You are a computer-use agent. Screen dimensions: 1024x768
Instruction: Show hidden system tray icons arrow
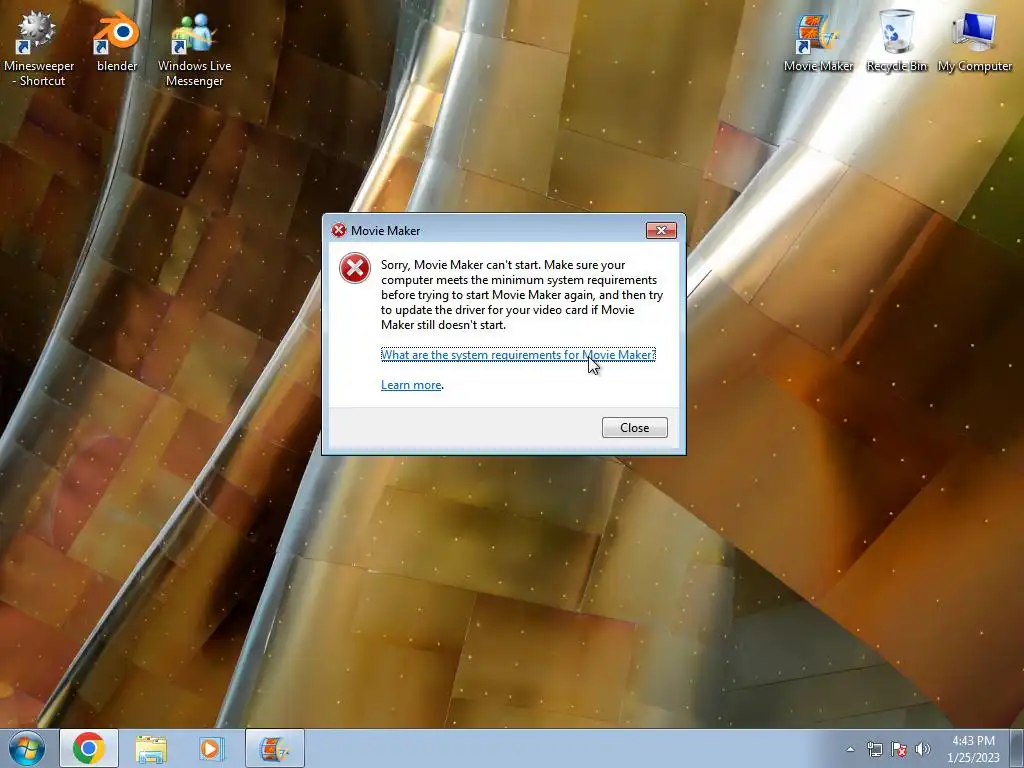(x=850, y=749)
